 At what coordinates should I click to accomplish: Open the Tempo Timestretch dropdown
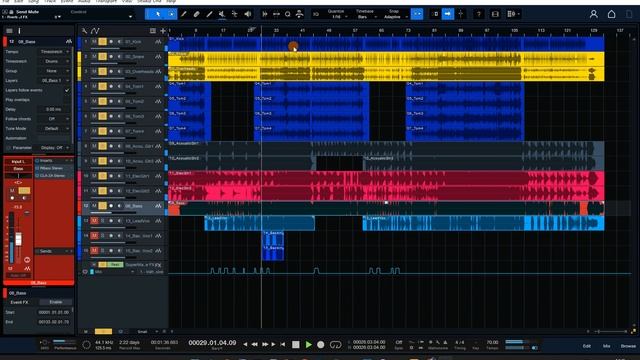click(54, 52)
